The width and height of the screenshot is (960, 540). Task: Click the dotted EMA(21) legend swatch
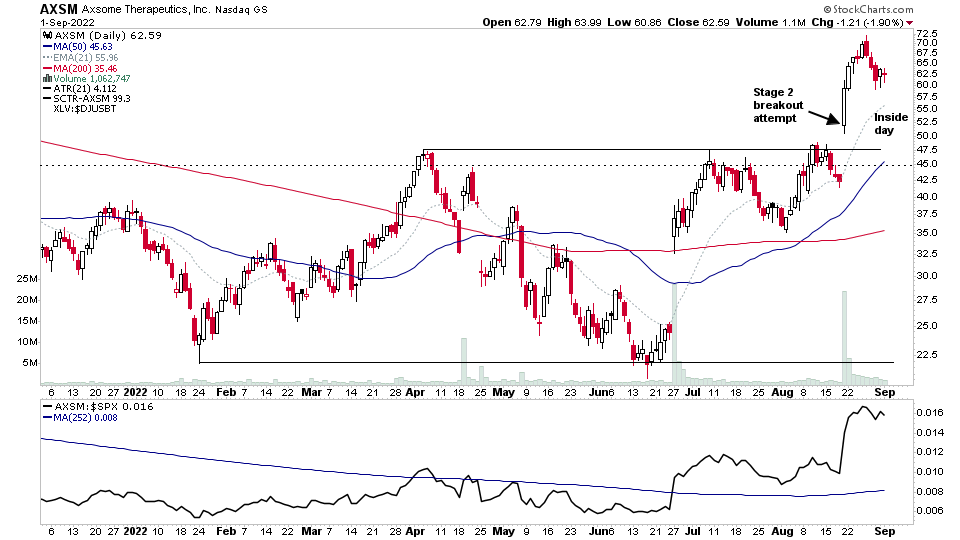pyautogui.click(x=47, y=58)
